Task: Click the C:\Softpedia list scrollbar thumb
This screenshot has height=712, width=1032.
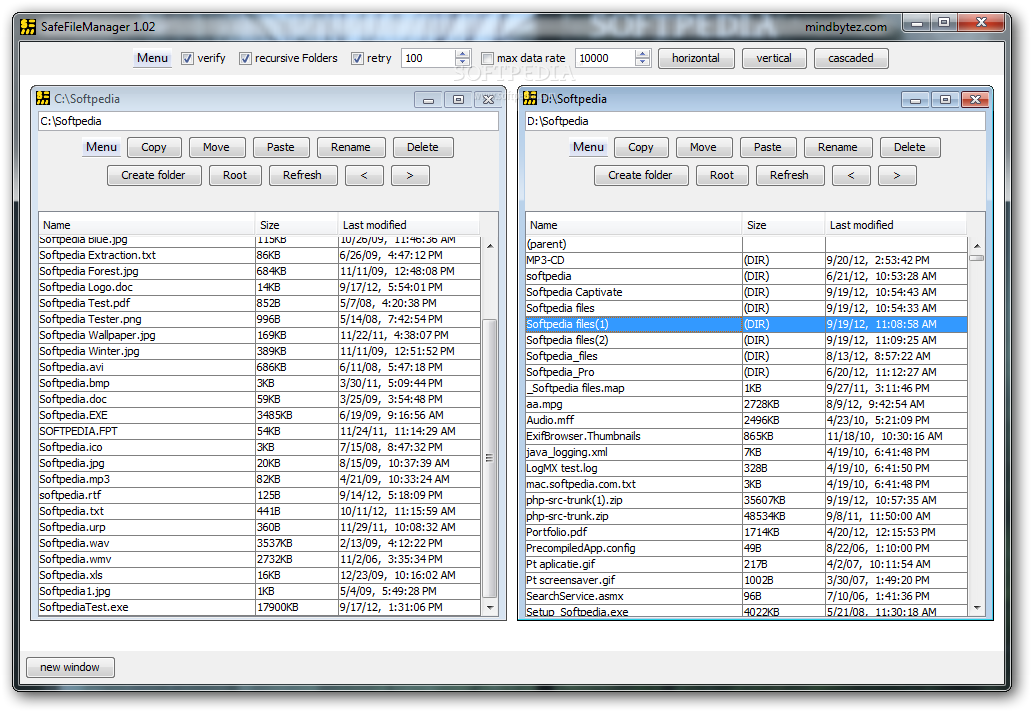Action: tap(490, 458)
